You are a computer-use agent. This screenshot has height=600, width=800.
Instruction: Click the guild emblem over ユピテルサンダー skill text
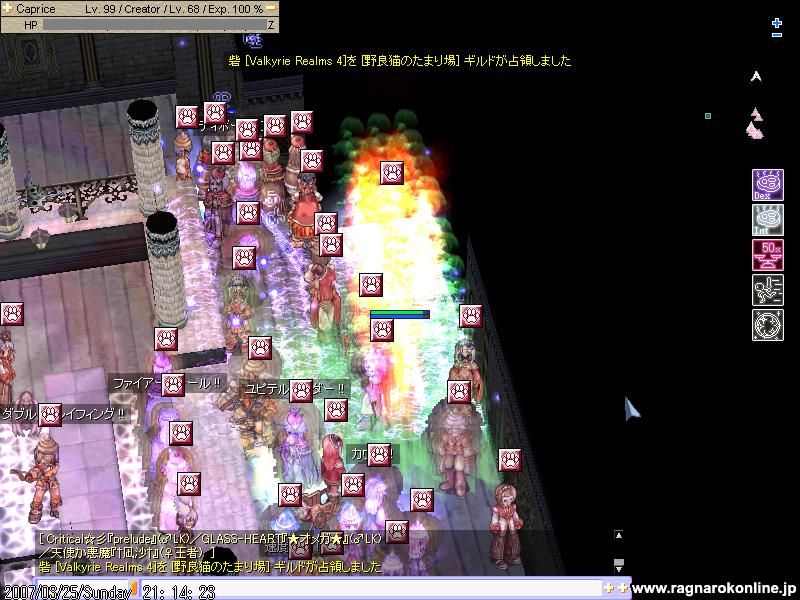pyautogui.click(x=301, y=391)
